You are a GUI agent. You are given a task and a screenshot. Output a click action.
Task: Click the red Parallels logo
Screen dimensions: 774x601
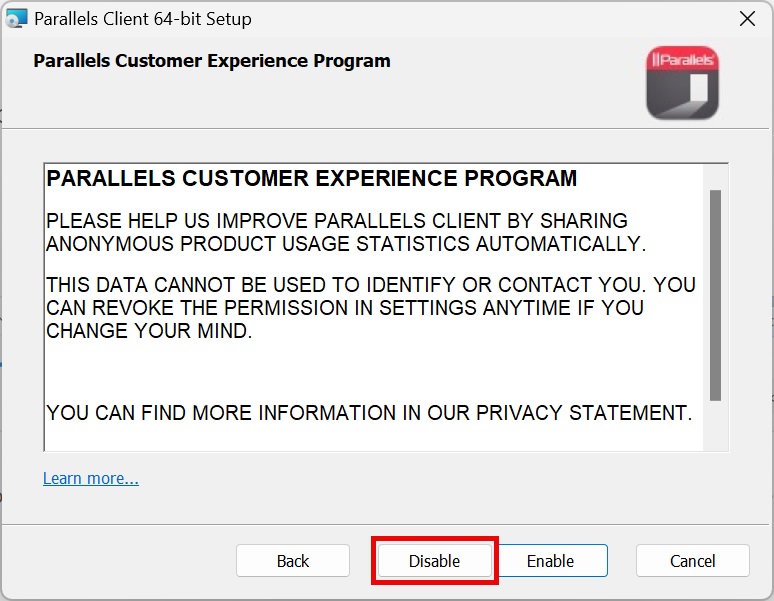tap(682, 82)
